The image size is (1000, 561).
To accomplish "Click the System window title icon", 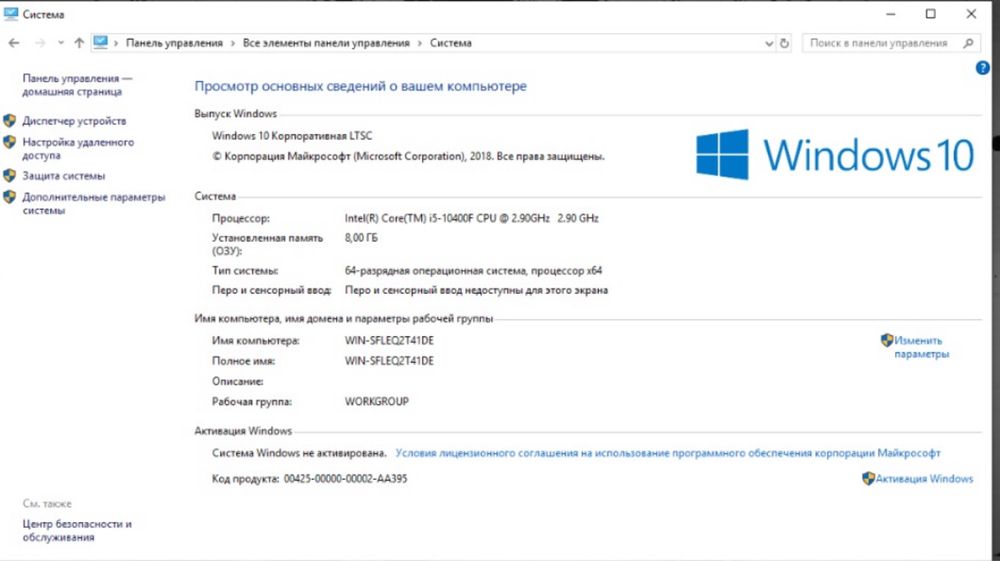I will [11, 13].
